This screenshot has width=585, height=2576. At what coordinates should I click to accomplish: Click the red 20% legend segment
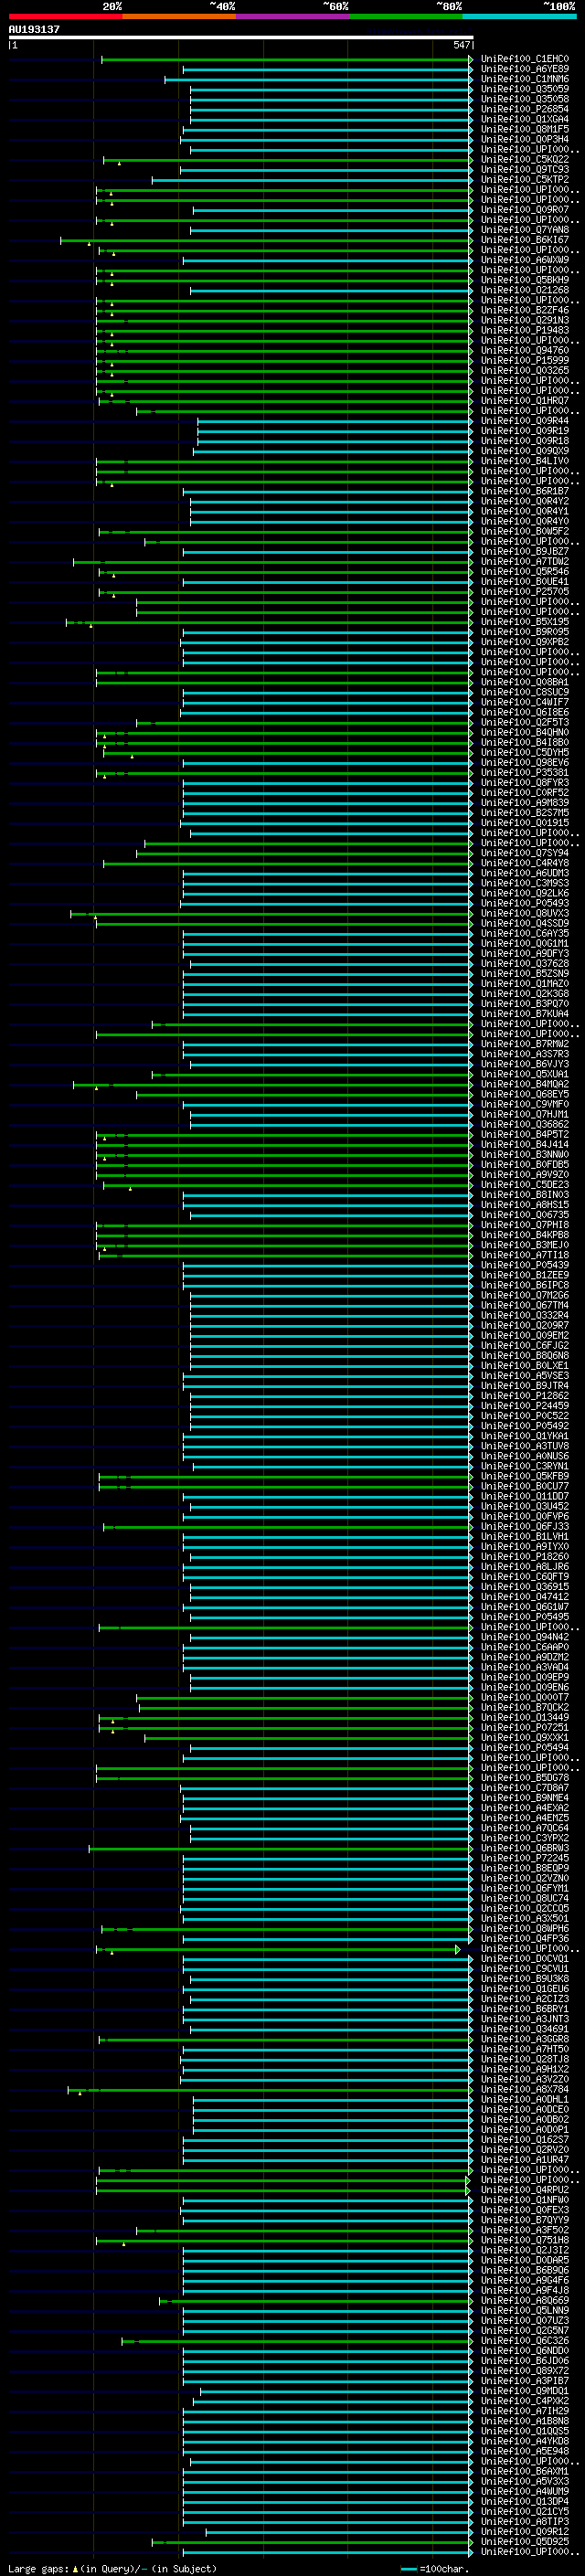[65, 16]
